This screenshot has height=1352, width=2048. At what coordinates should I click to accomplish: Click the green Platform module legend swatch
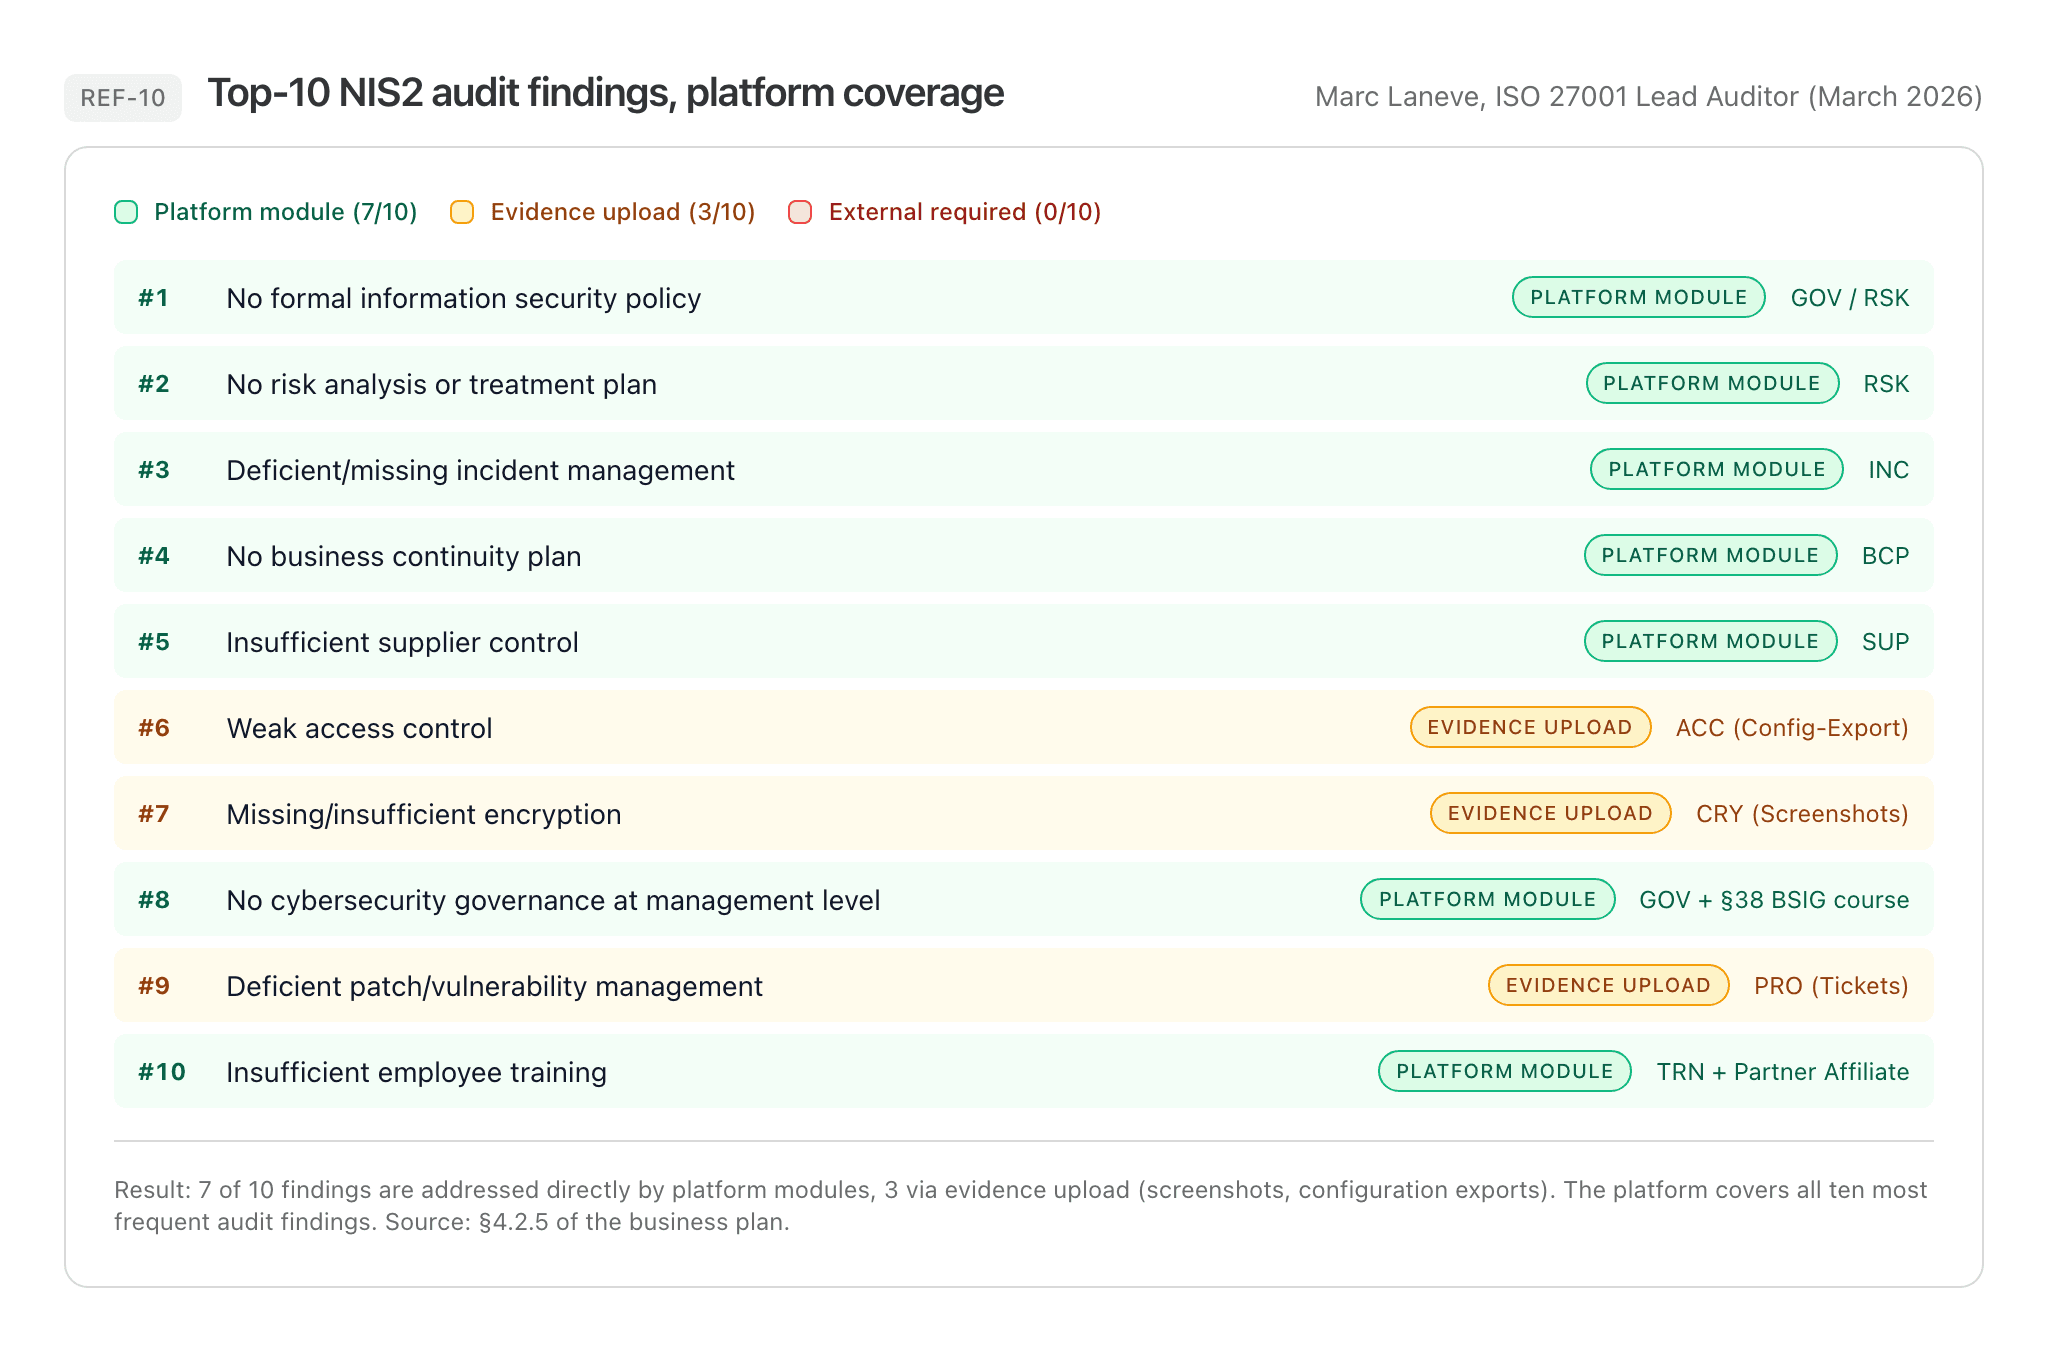pyautogui.click(x=126, y=212)
